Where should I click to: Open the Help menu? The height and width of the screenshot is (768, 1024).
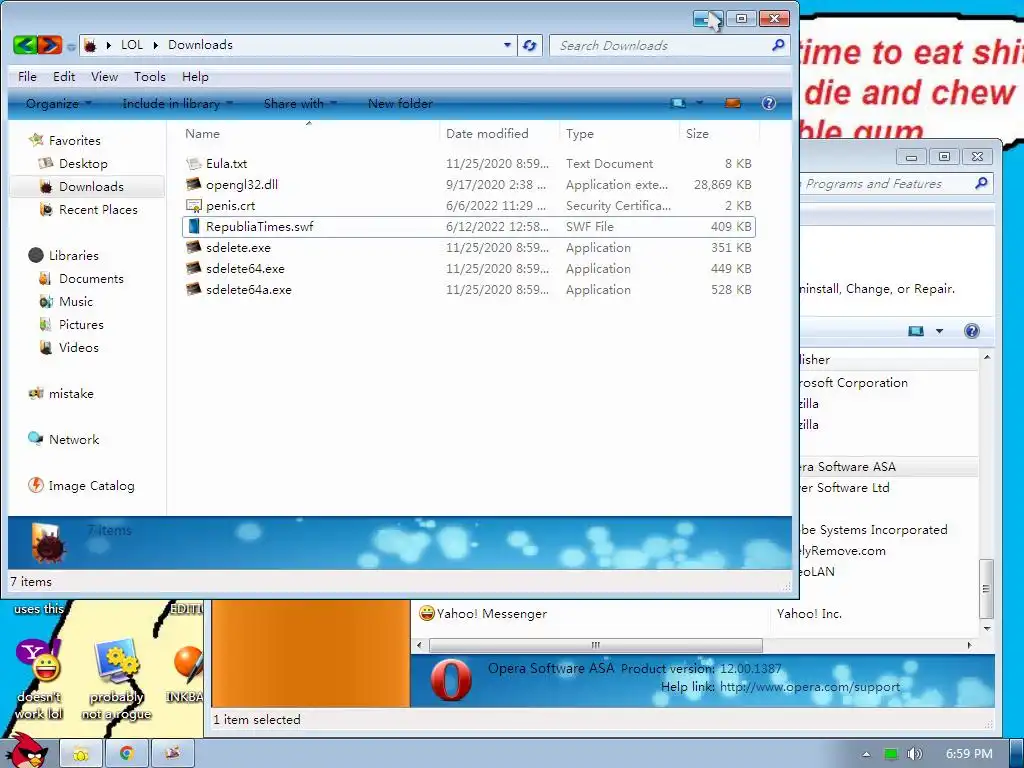pos(195,77)
